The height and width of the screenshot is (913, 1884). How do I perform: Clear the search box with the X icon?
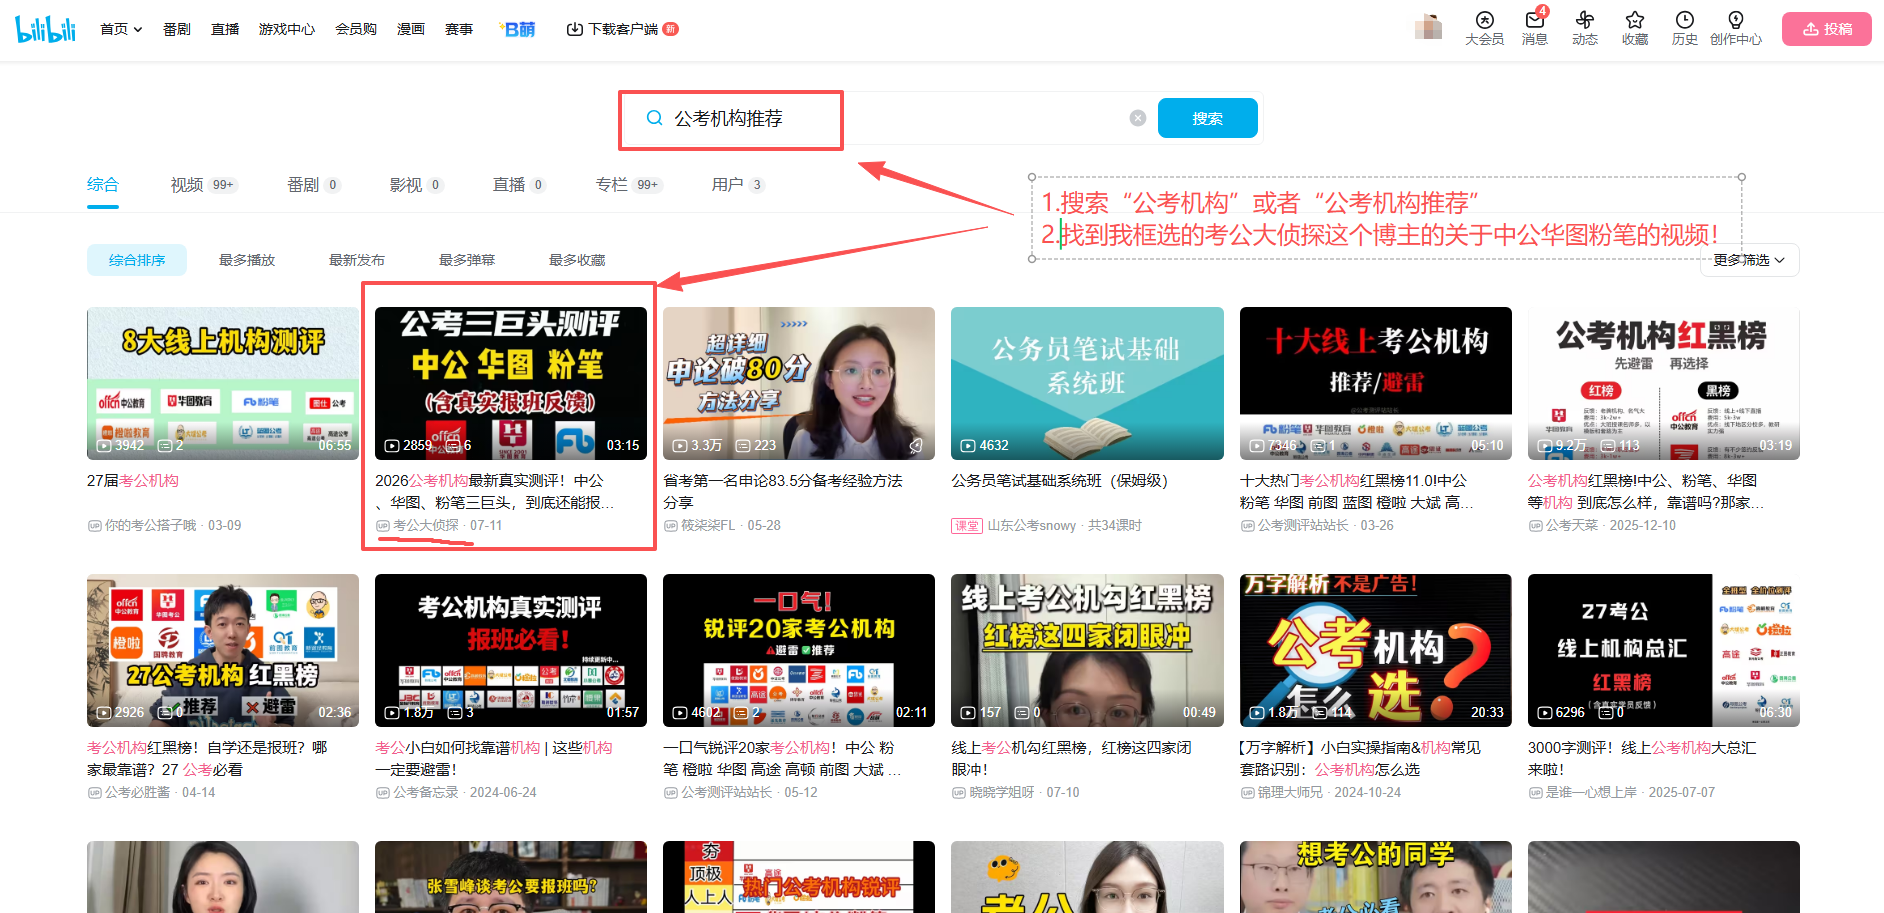click(1138, 118)
